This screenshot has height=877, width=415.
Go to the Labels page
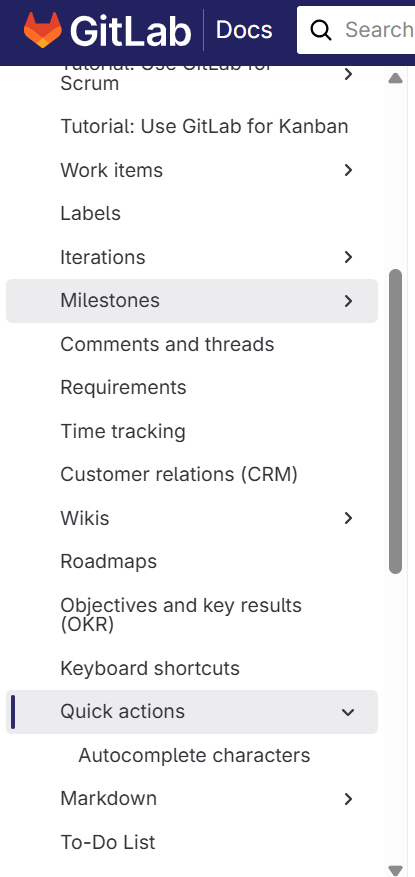pos(91,213)
